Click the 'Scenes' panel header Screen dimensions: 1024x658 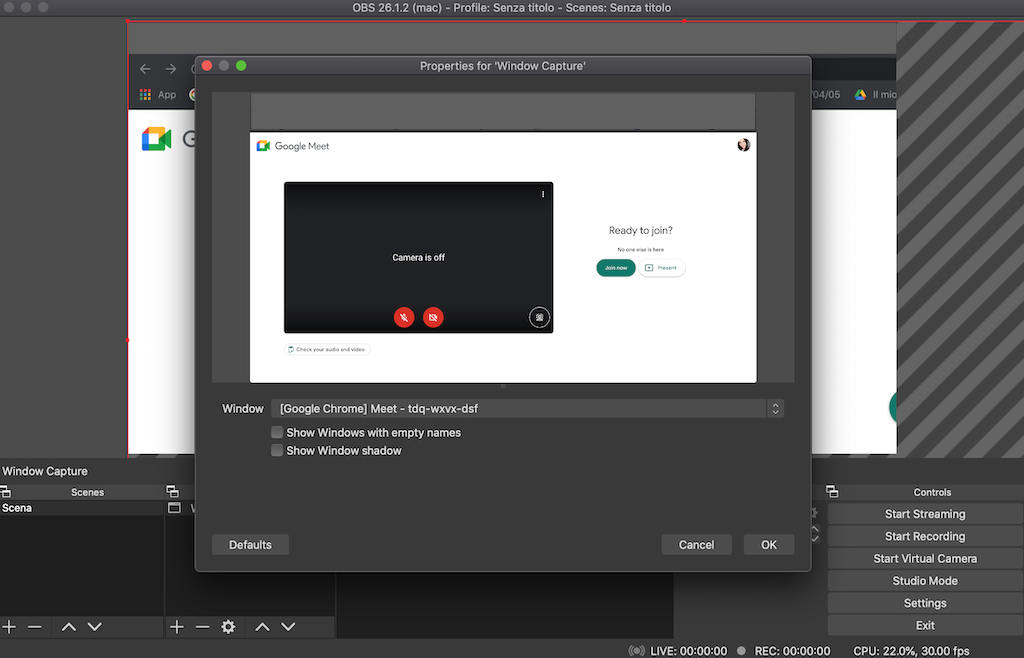click(x=88, y=492)
